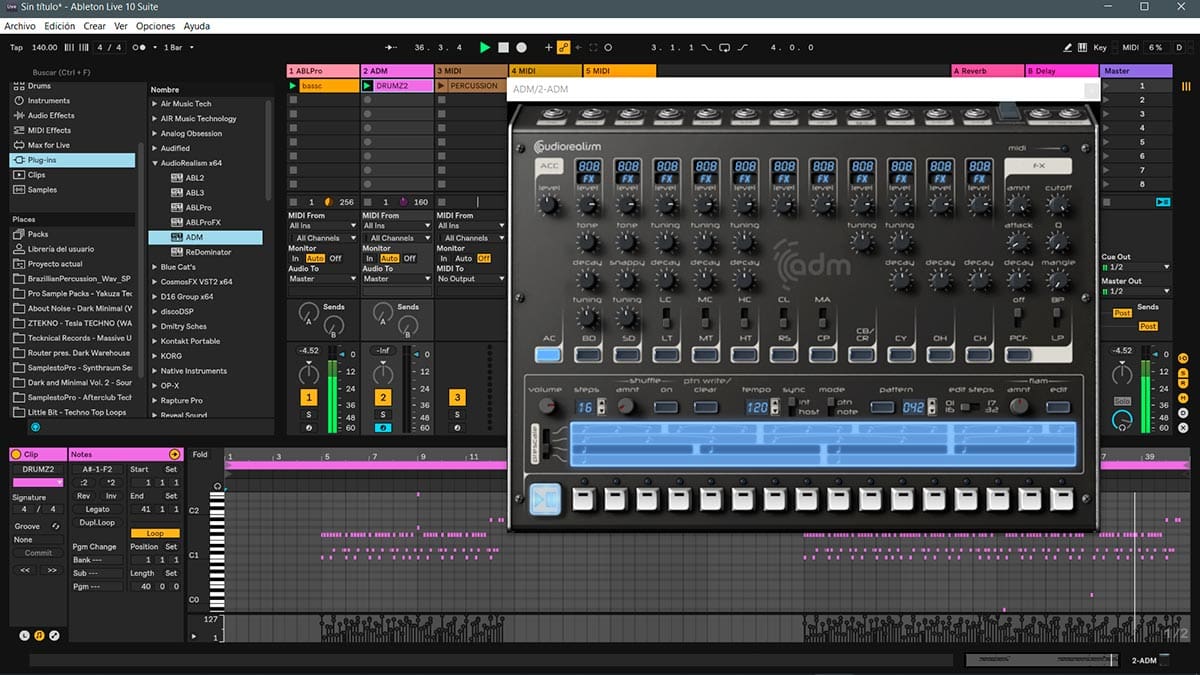Screen dimensions: 1200x675
Task: Click the Legato button
Action: [97, 509]
